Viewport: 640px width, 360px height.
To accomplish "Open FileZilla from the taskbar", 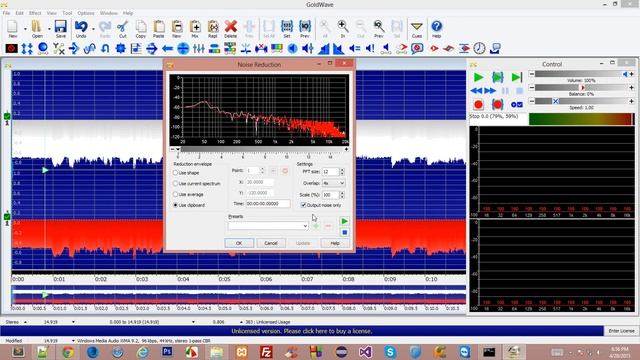I will click(266, 351).
